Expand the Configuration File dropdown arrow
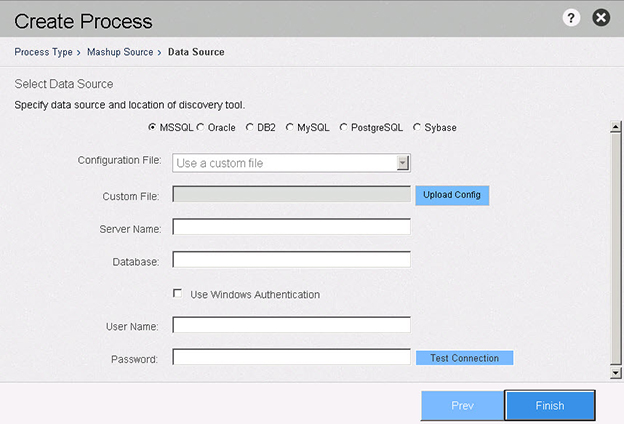 [x=403, y=163]
